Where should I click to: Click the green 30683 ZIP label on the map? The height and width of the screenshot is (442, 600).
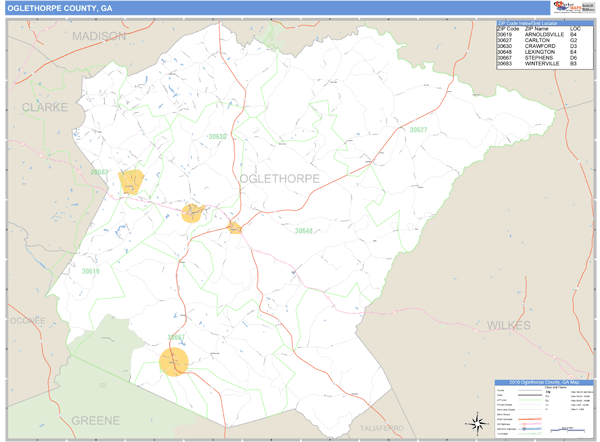[99, 172]
